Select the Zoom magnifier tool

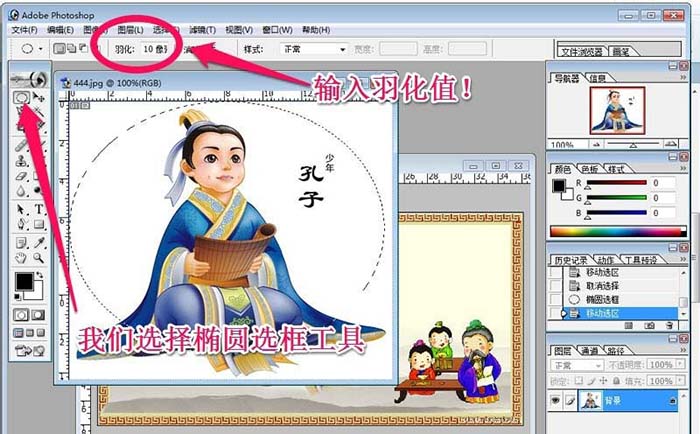pyautogui.click(x=39, y=258)
